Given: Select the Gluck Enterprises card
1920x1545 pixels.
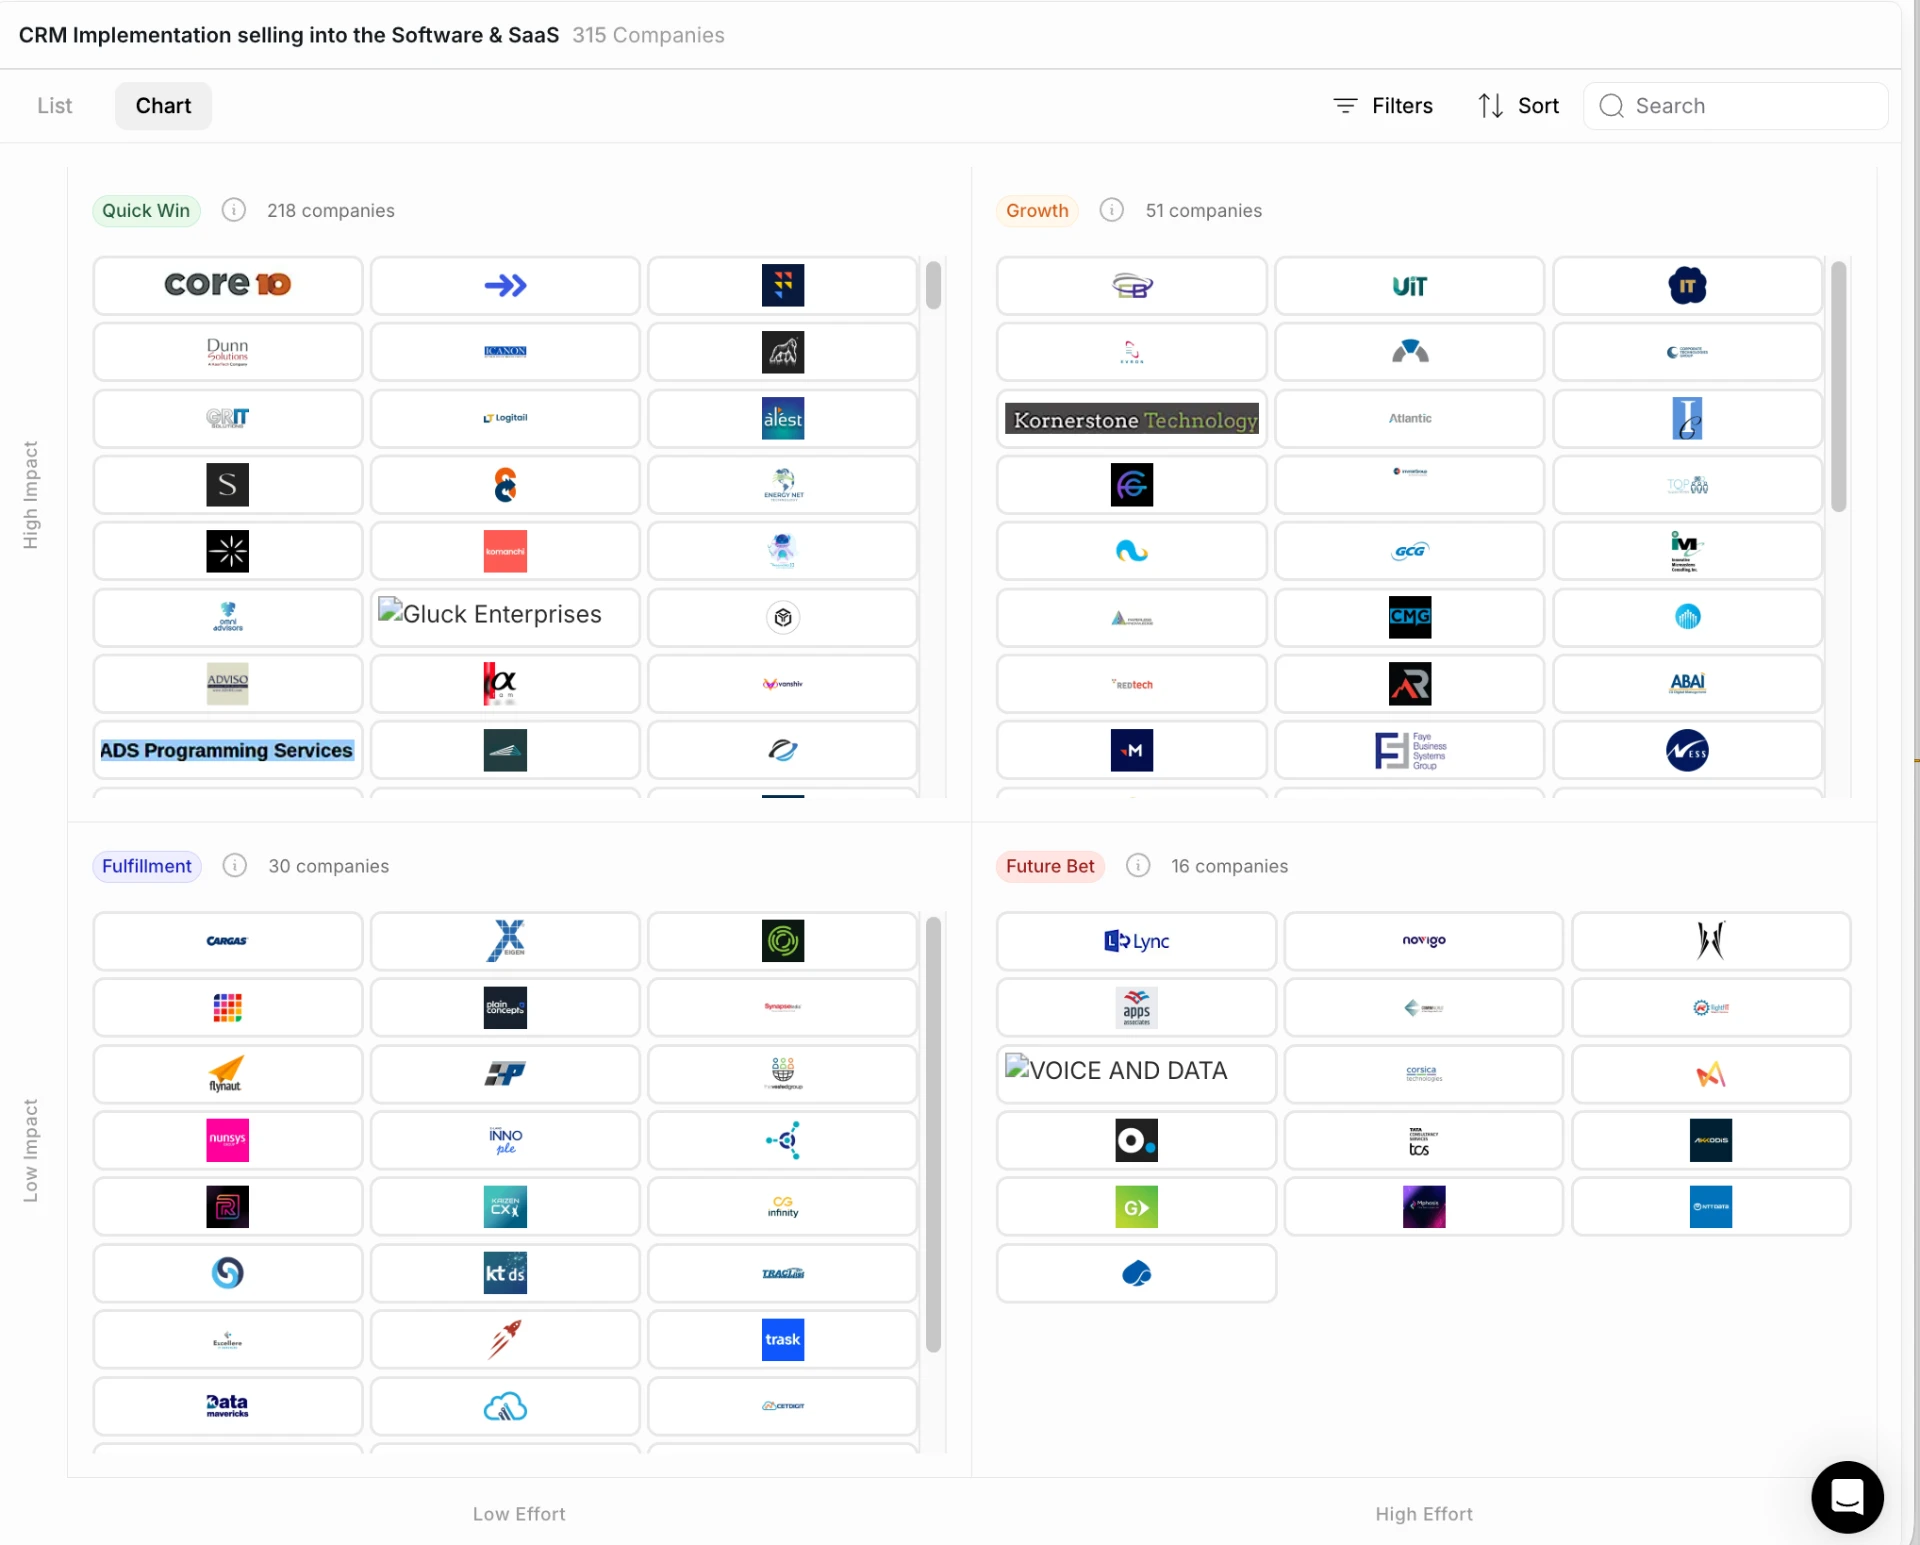Looking at the screenshot, I should (x=505, y=617).
